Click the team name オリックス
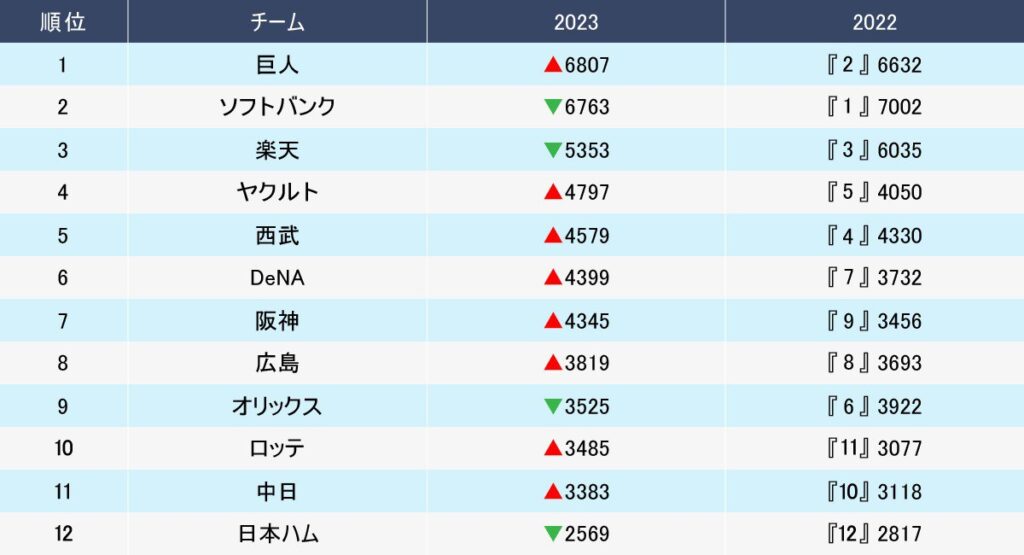This screenshot has width=1024, height=555. pos(277,406)
